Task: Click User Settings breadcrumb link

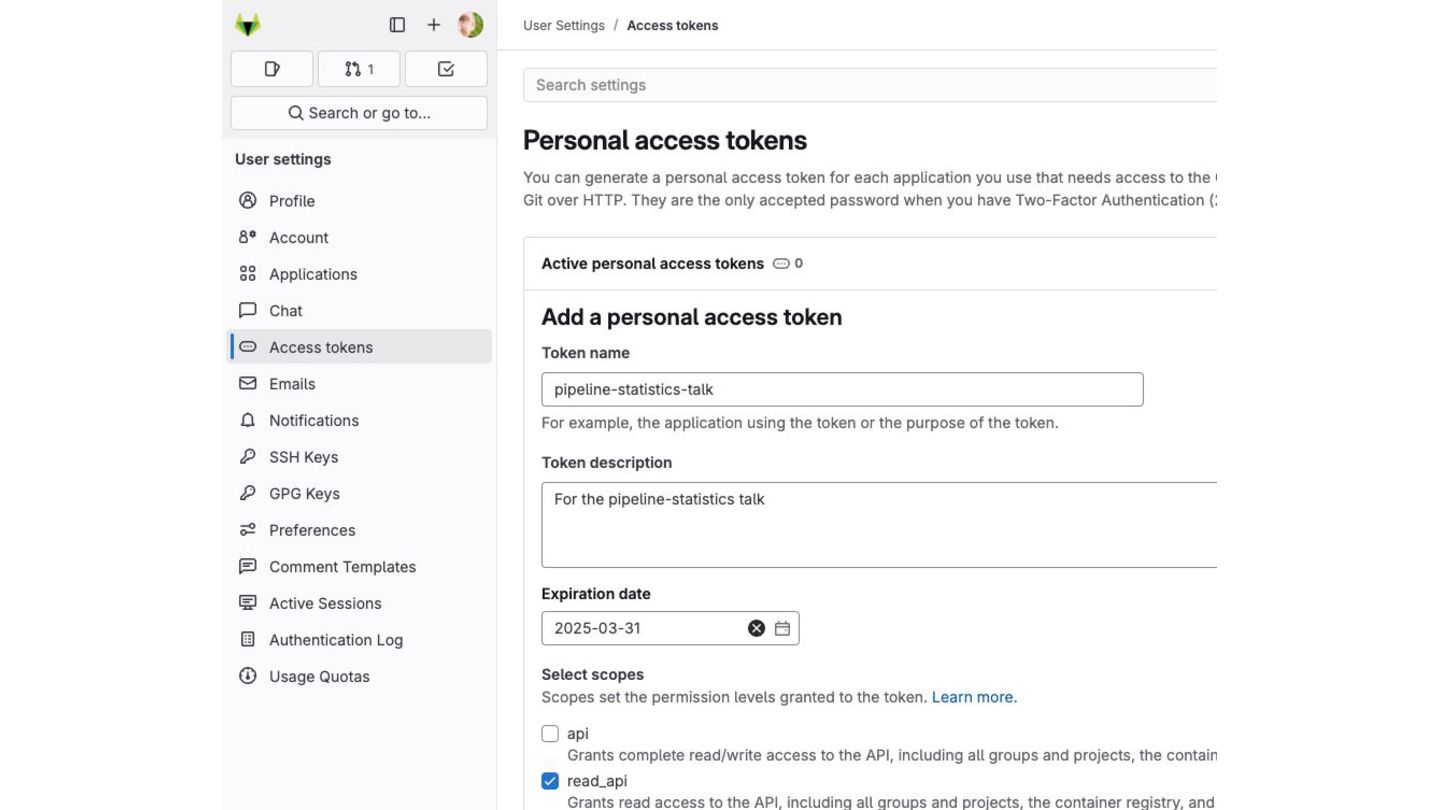Action: pyautogui.click(x=564, y=25)
